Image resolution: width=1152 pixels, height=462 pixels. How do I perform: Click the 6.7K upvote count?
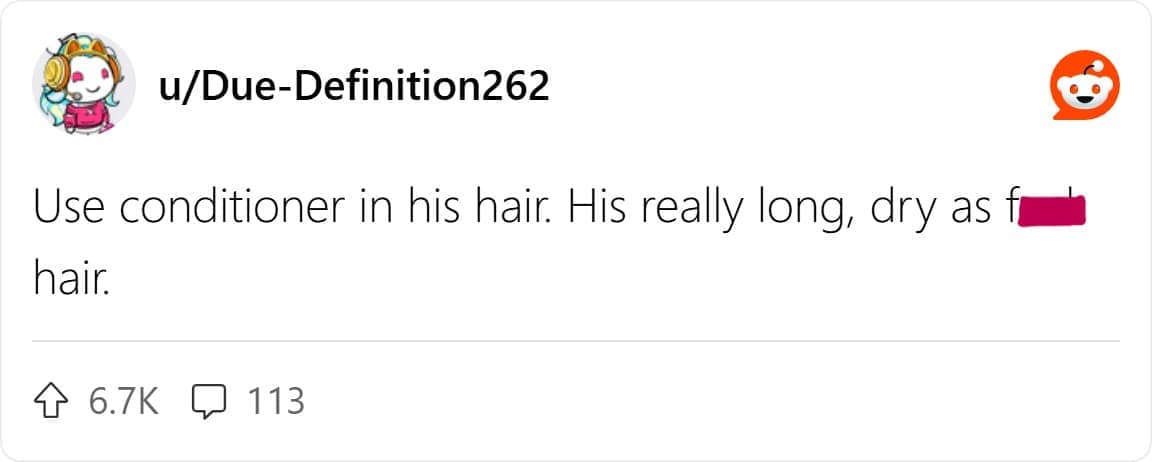coord(124,401)
